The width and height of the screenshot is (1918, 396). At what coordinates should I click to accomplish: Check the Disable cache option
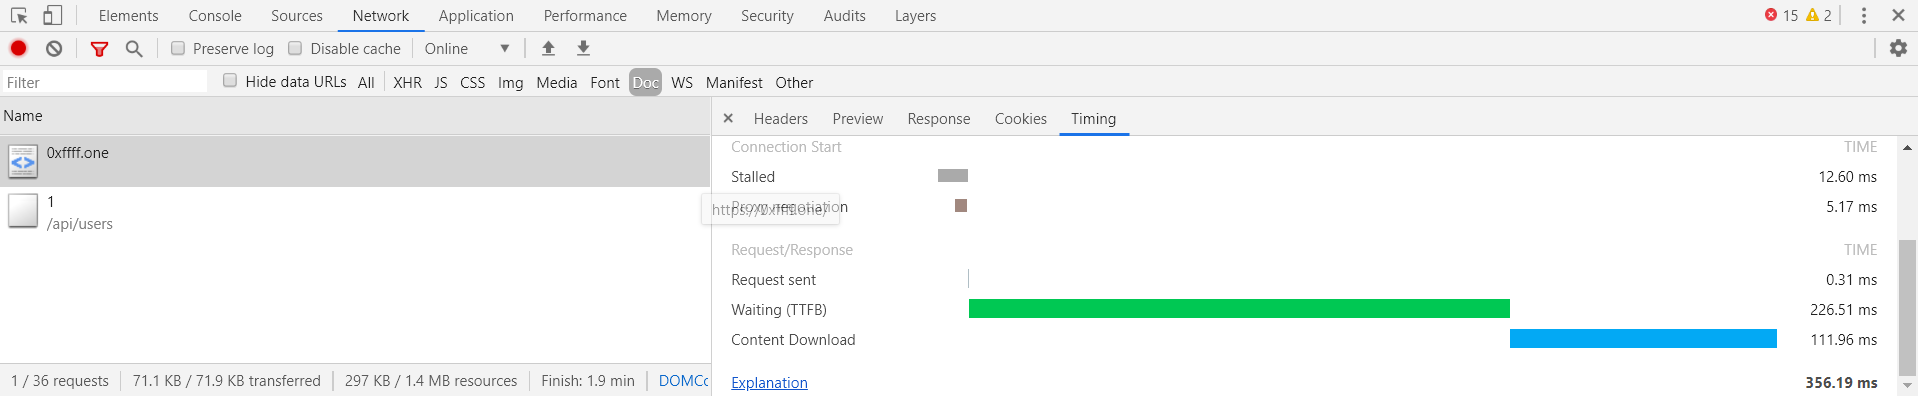[x=295, y=48]
